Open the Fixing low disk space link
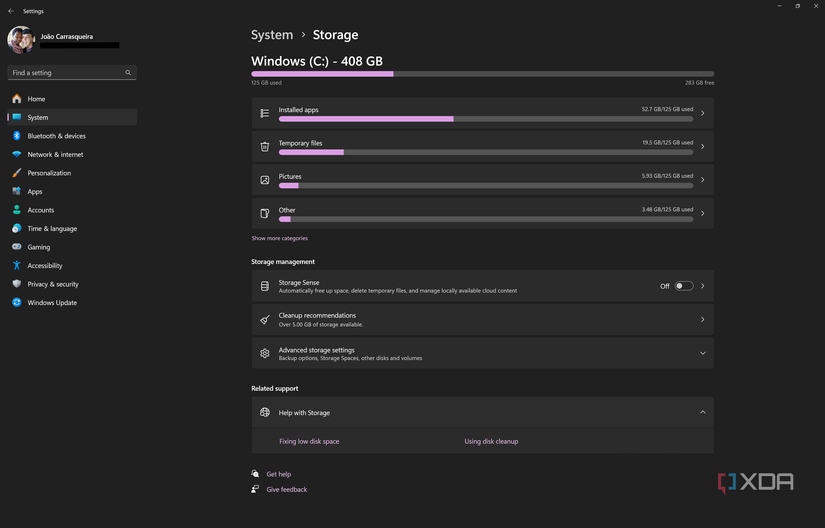Image resolution: width=825 pixels, height=528 pixels. pyautogui.click(x=309, y=441)
